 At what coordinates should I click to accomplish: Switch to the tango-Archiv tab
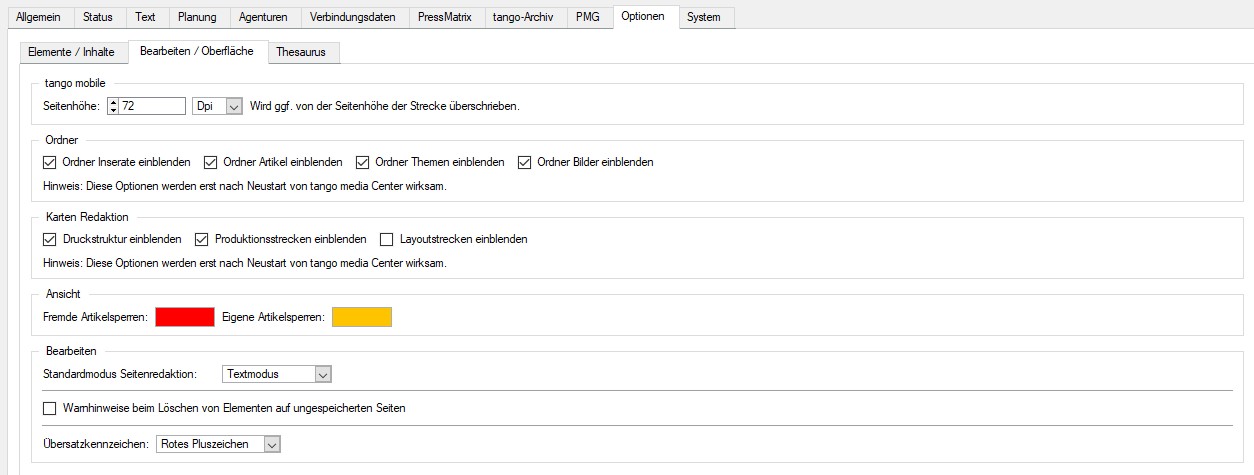(x=523, y=17)
